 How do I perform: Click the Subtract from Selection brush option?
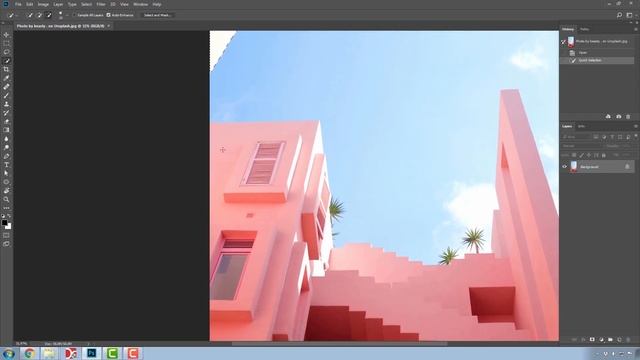49,15
